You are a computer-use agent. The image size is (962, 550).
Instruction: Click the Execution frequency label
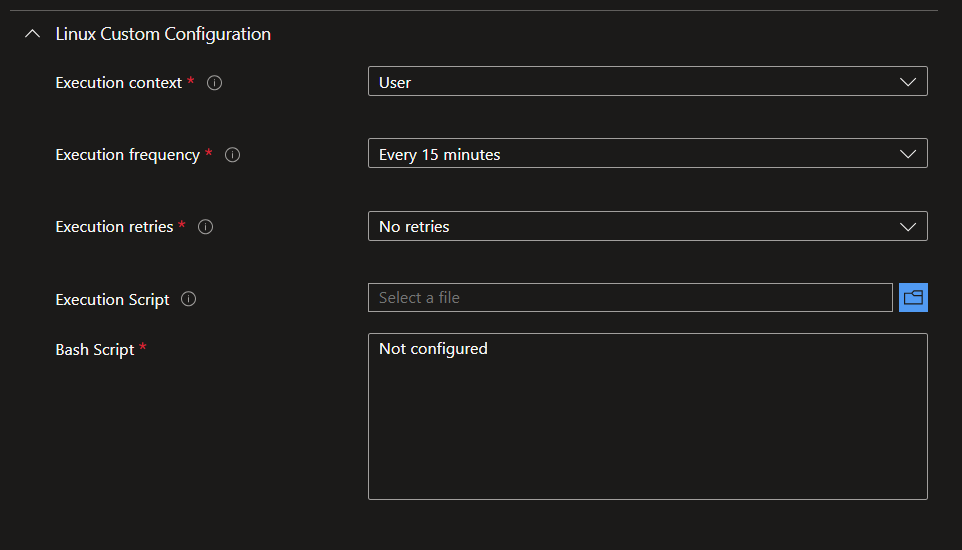[x=128, y=155]
